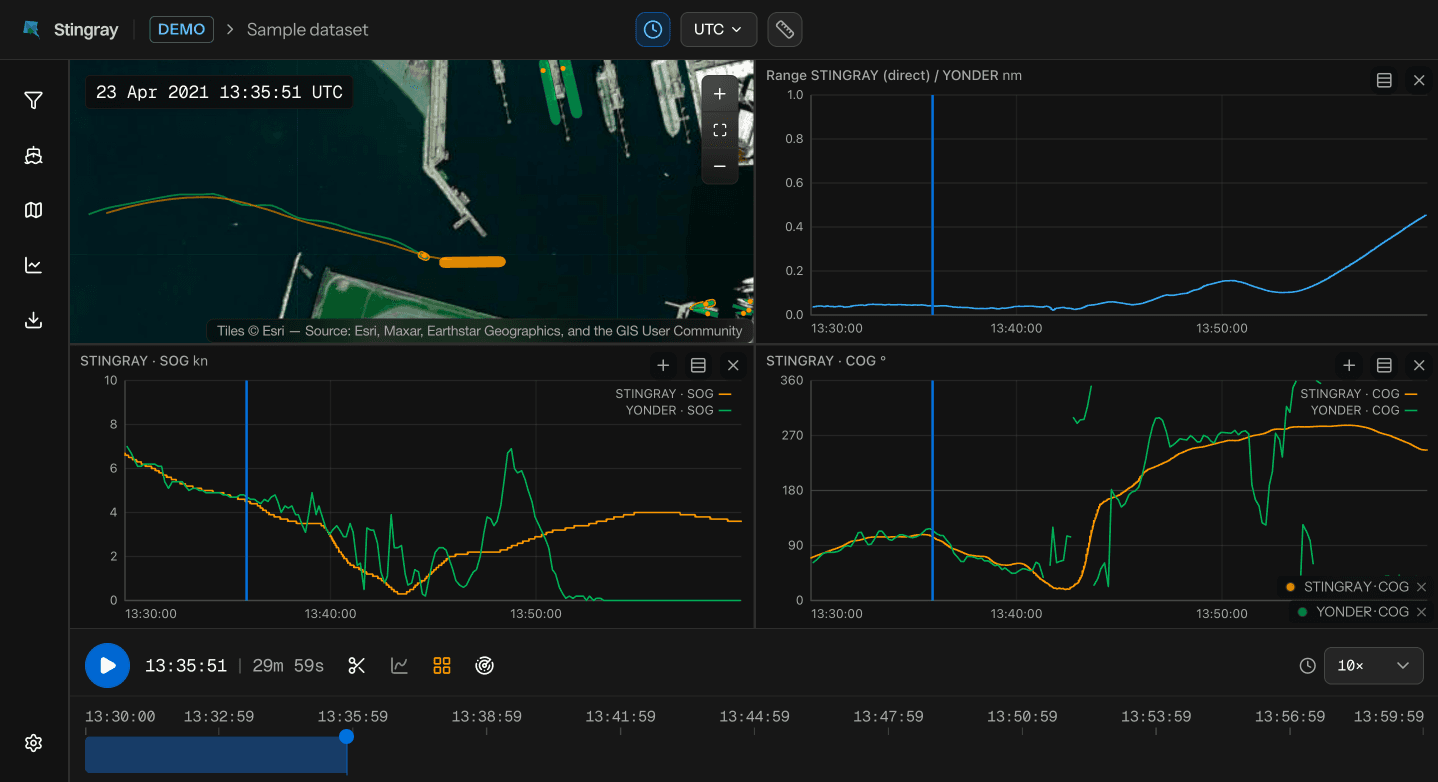
Task: Start playback with the play button
Action: pos(108,666)
